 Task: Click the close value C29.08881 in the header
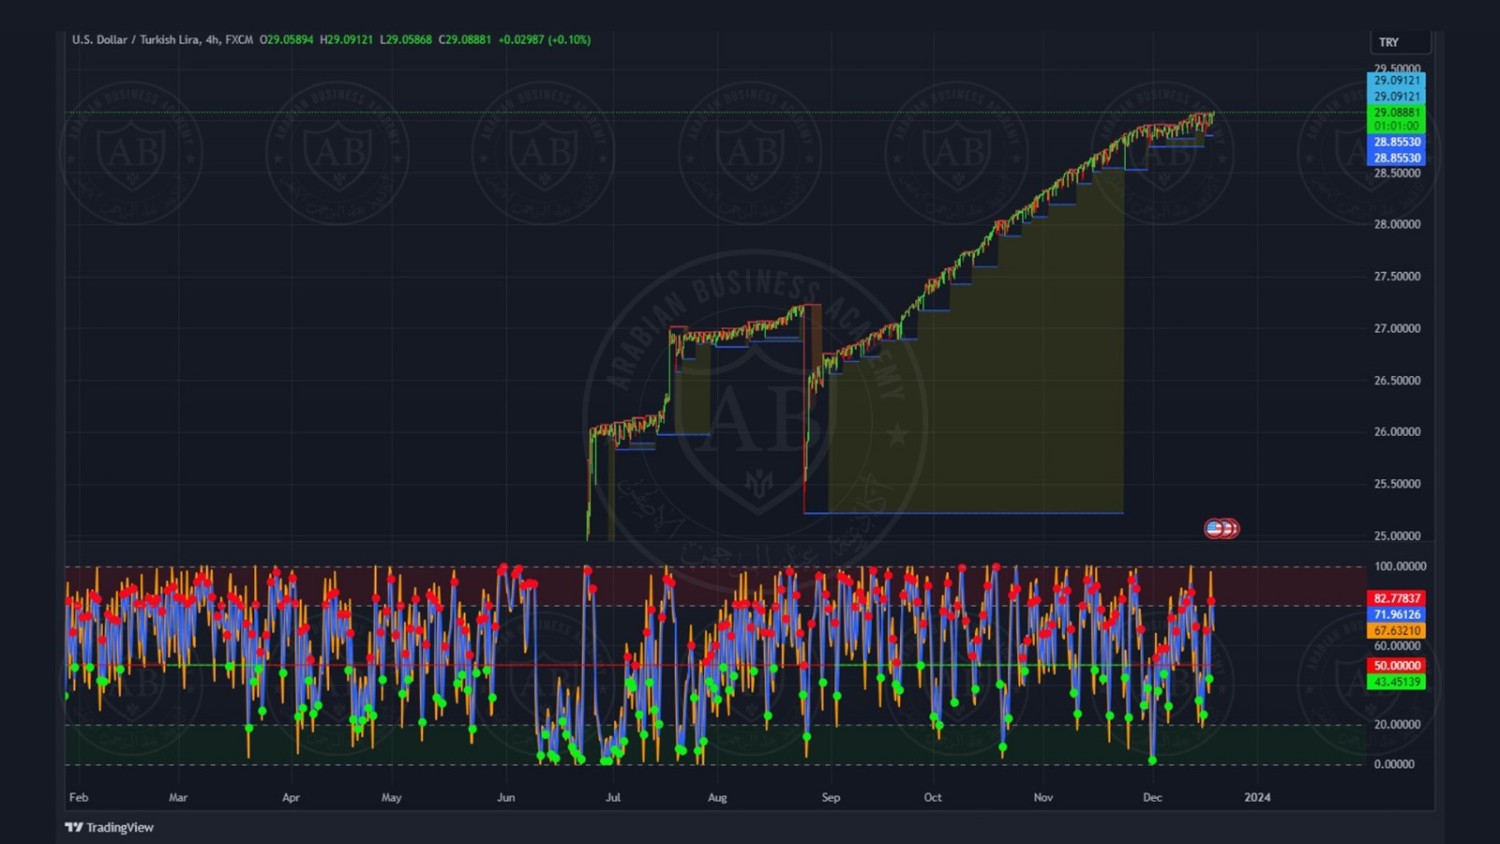click(465, 40)
